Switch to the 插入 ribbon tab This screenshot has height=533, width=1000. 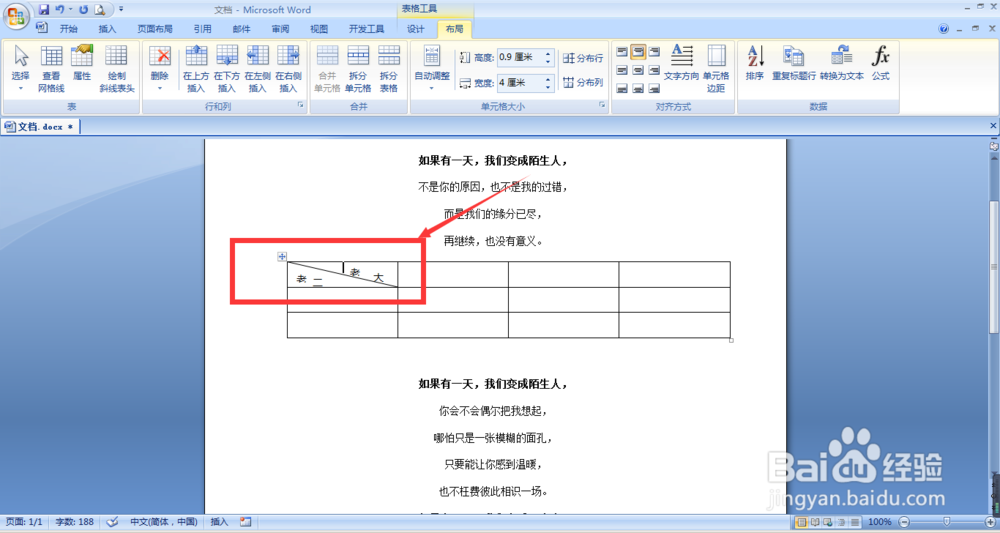pyautogui.click(x=107, y=29)
